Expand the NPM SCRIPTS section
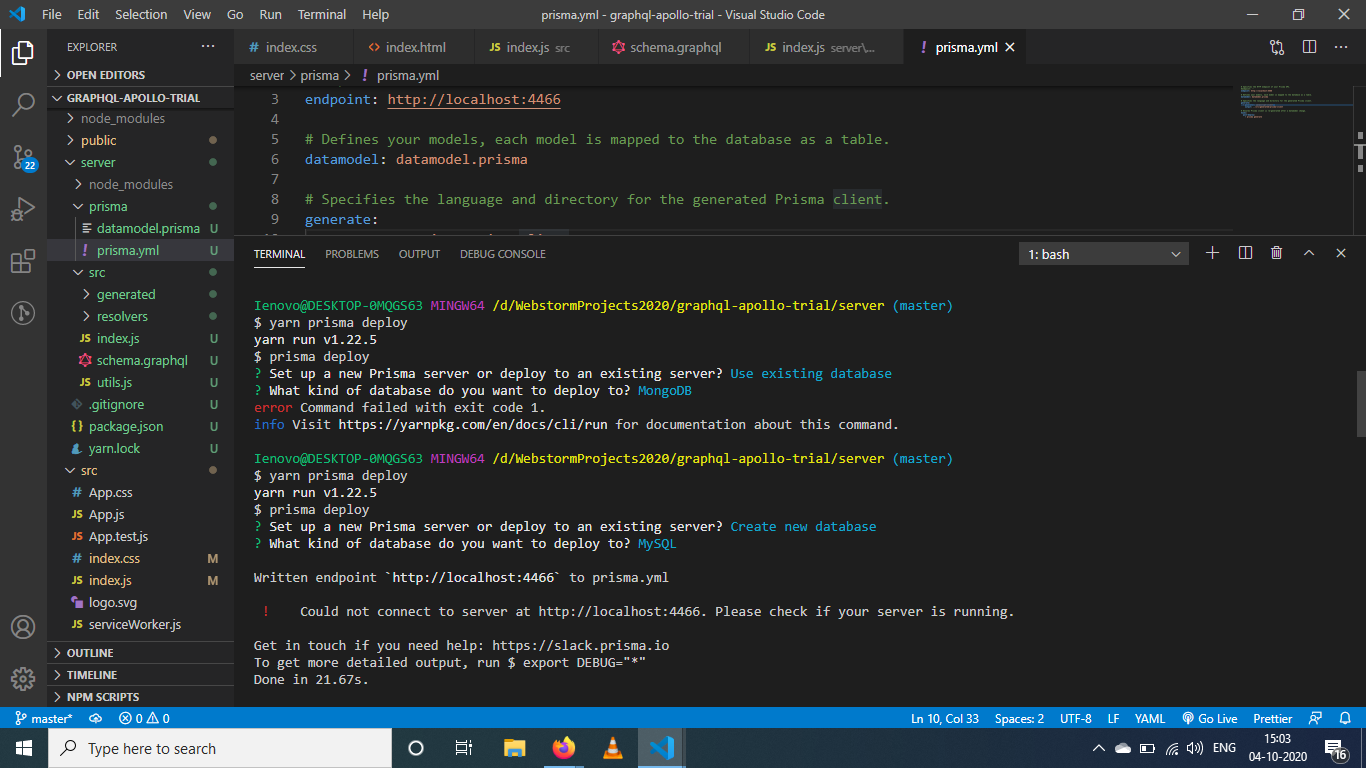Screen dimensions: 1366x768 coord(103,697)
